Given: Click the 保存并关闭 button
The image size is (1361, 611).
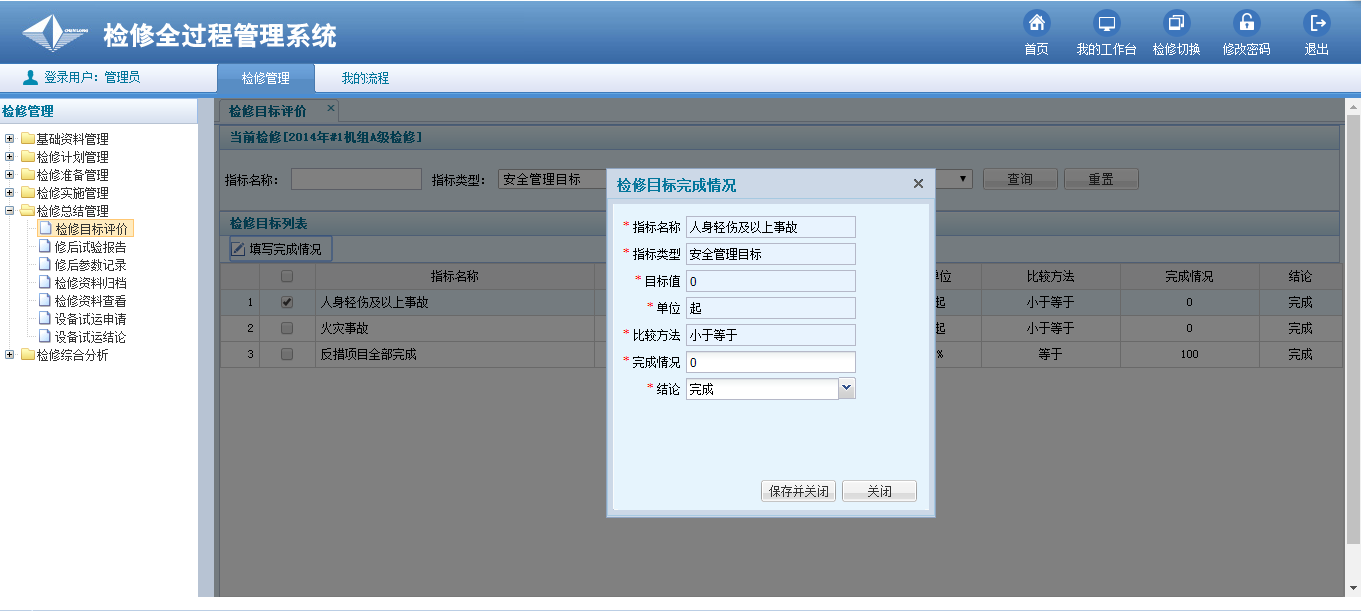Looking at the screenshot, I should pyautogui.click(x=798, y=492).
